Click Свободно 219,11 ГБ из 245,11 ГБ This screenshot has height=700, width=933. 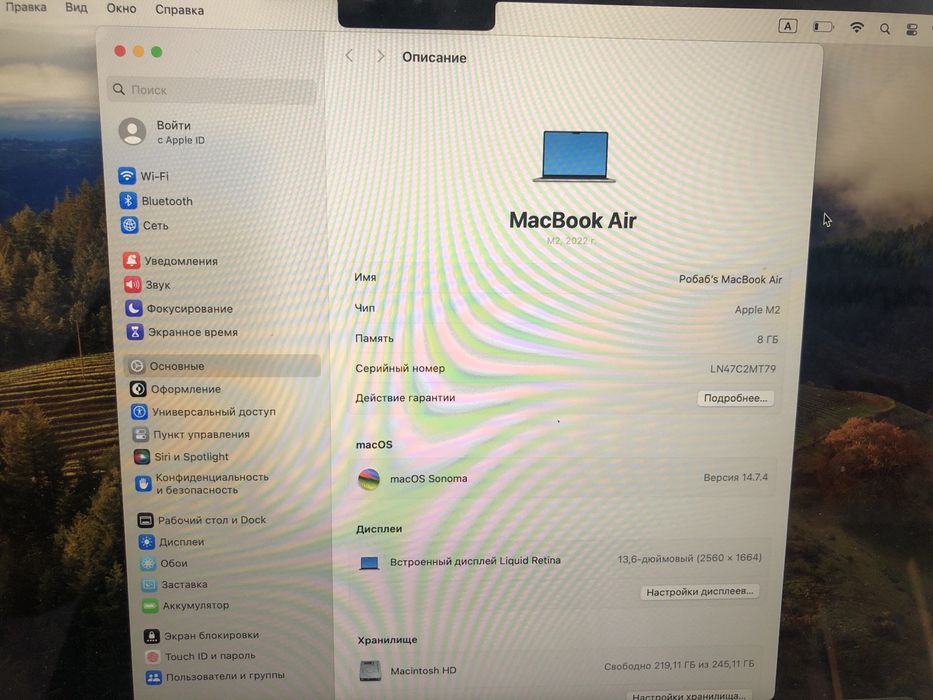tap(679, 665)
